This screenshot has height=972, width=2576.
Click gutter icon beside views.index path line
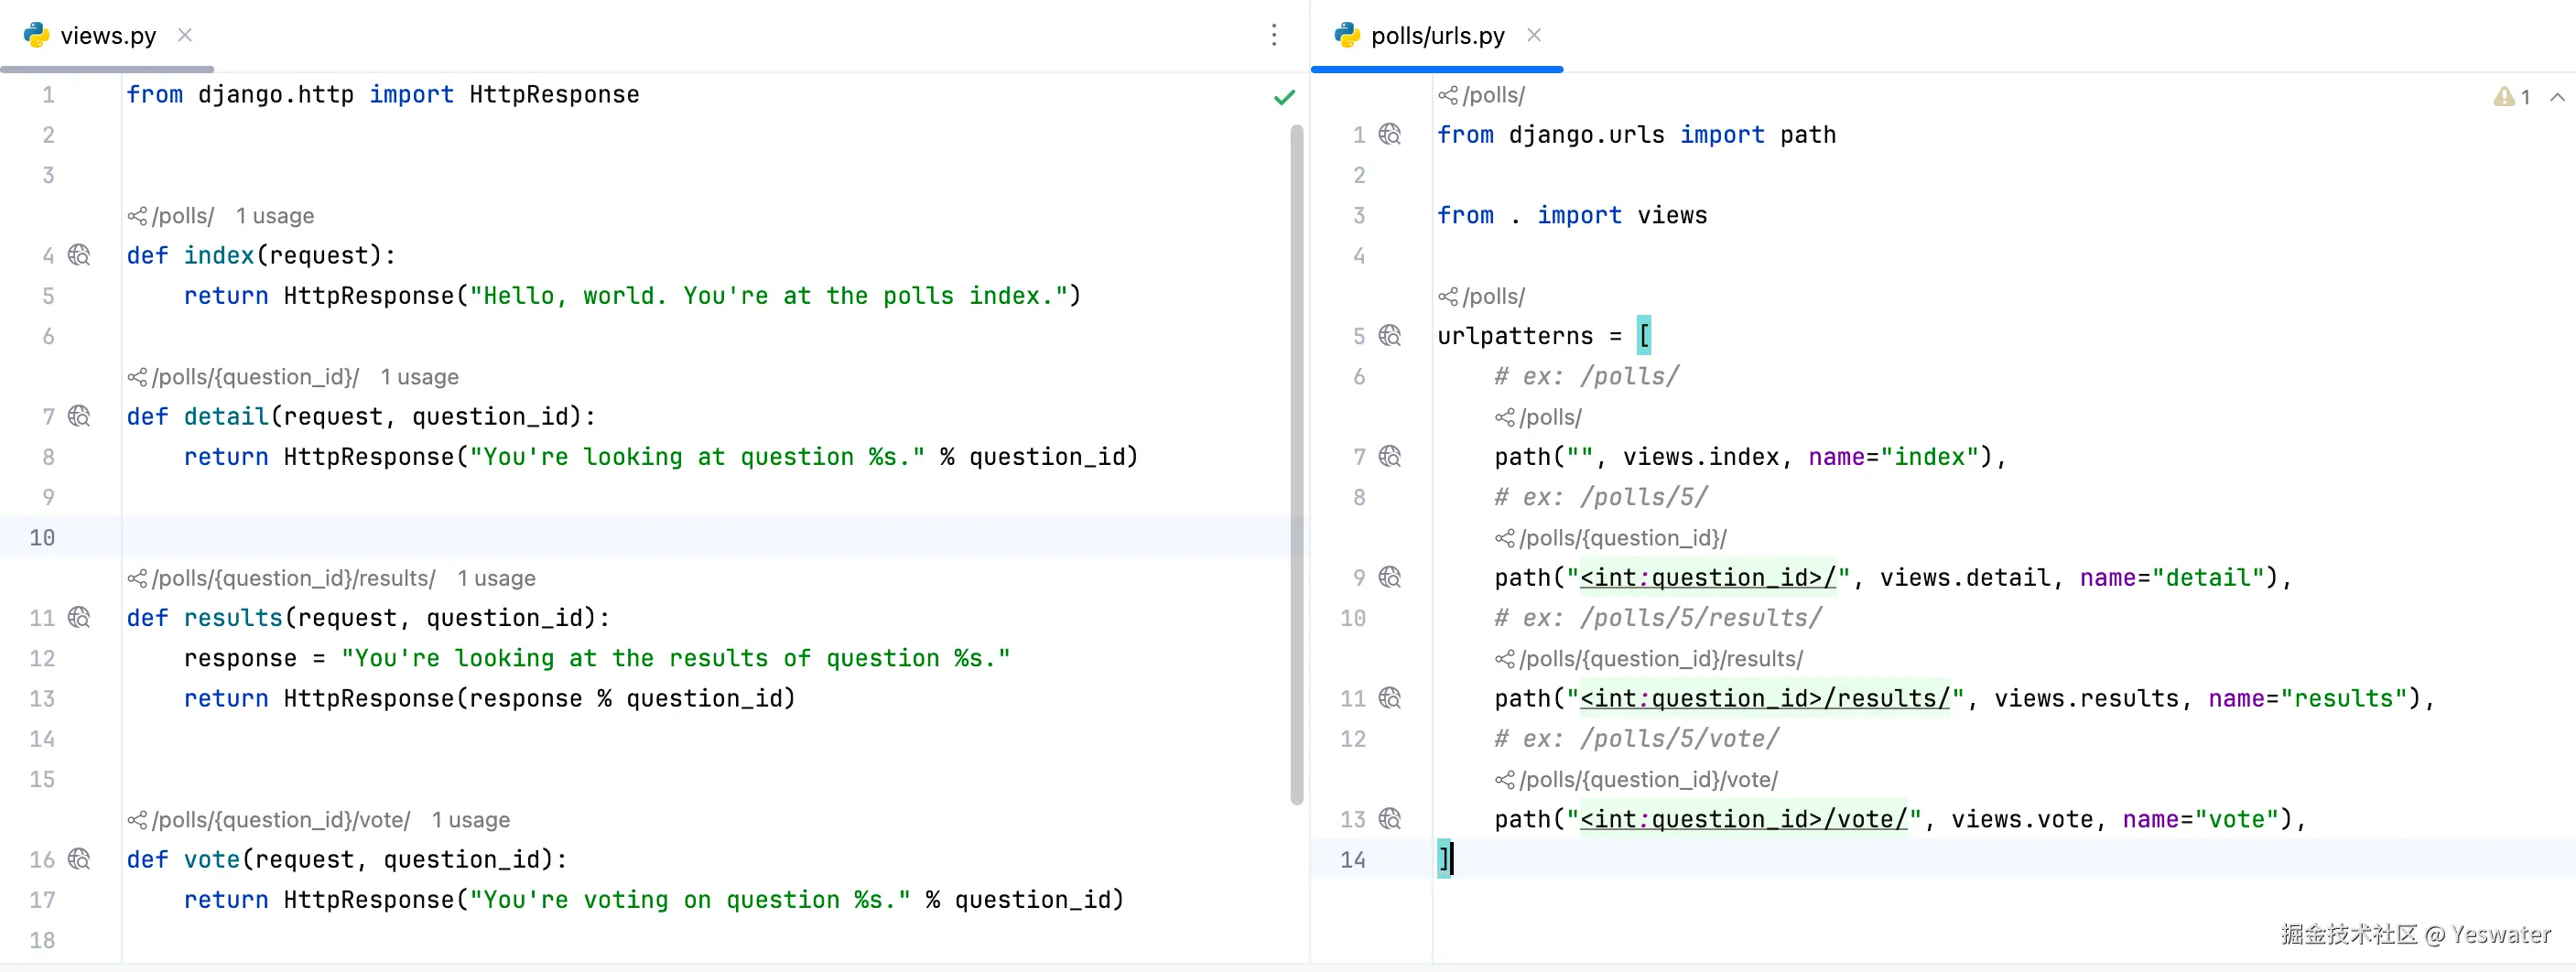[x=1390, y=456]
